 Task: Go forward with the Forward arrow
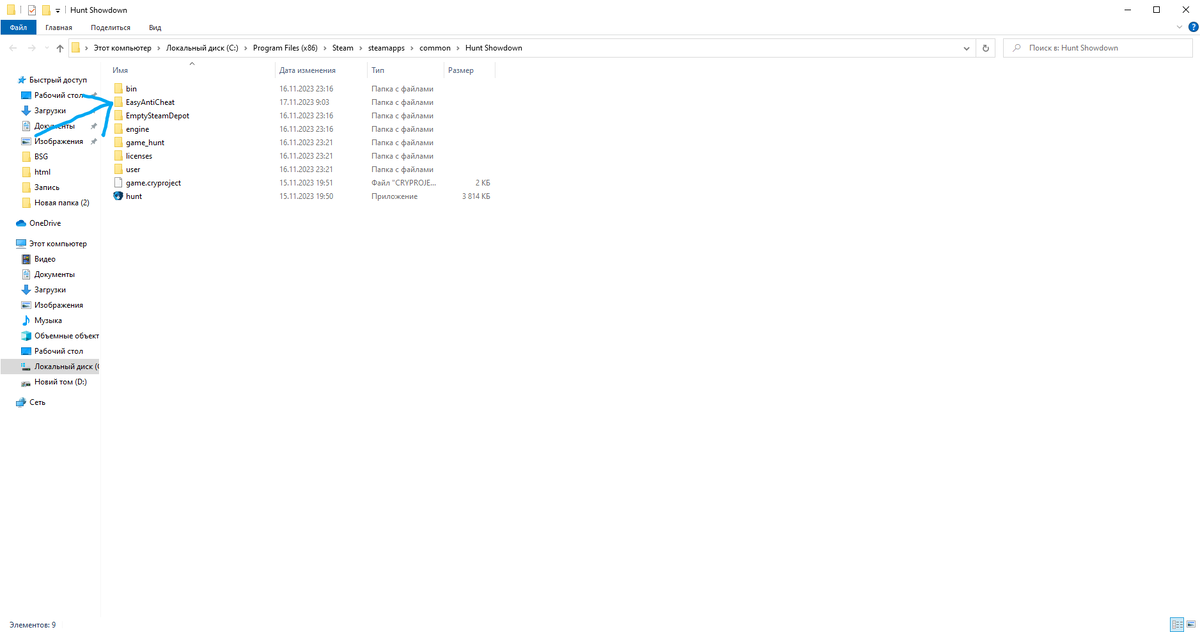tap(33, 48)
